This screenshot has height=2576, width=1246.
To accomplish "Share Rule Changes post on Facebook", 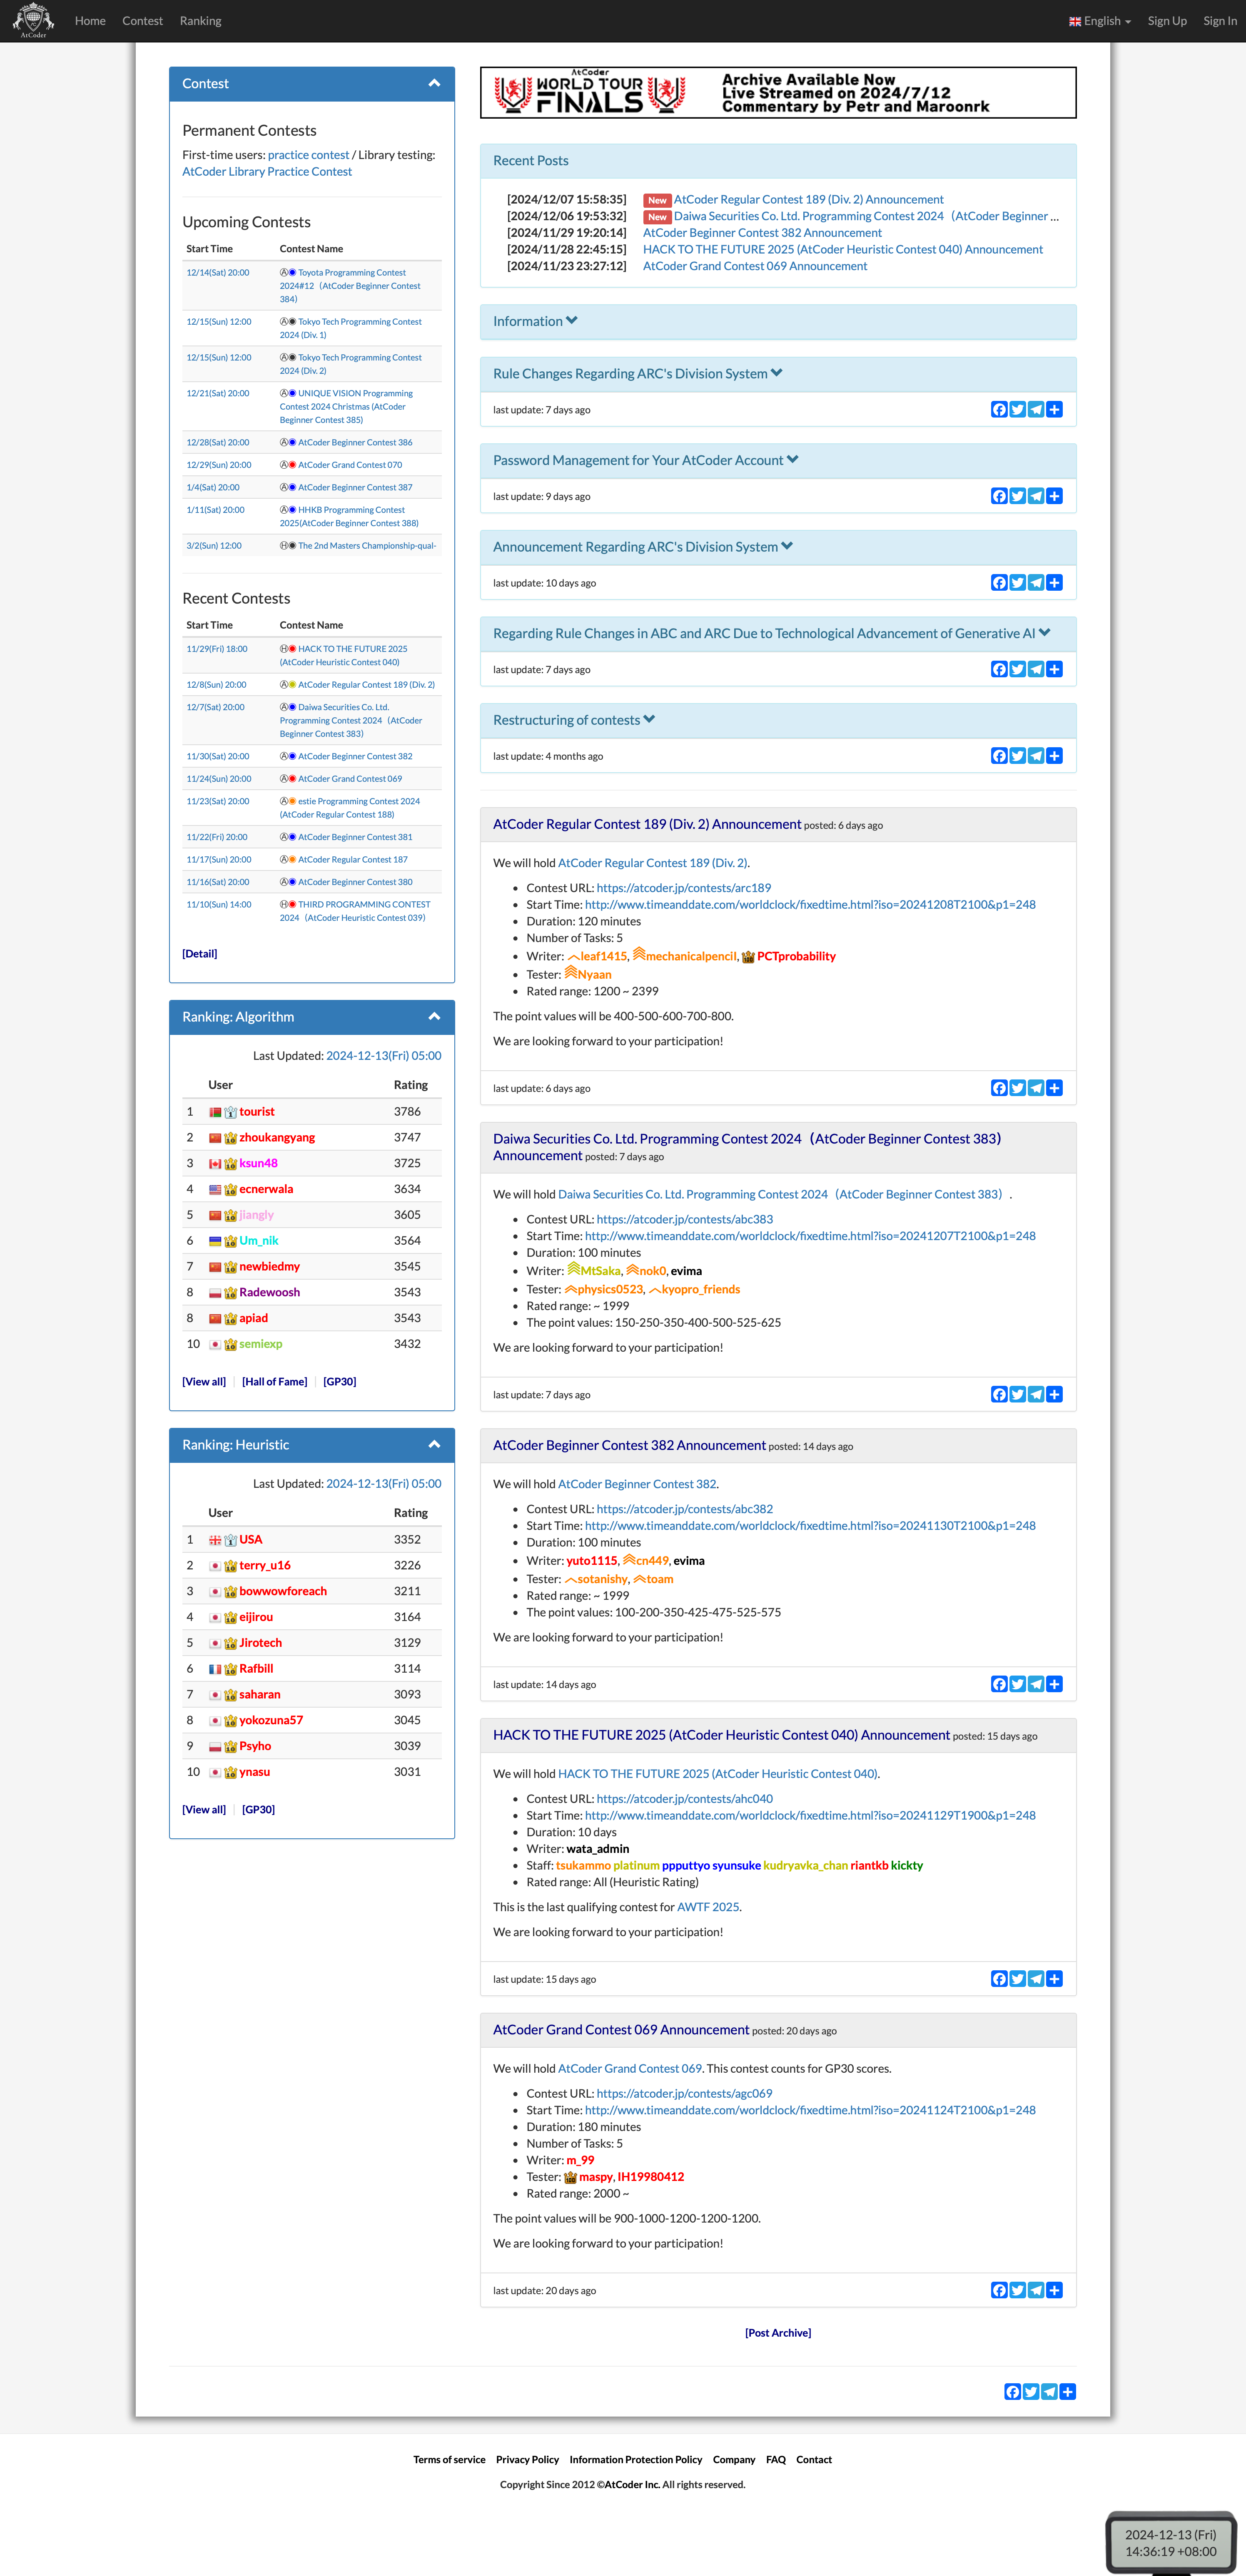I will click(x=999, y=410).
